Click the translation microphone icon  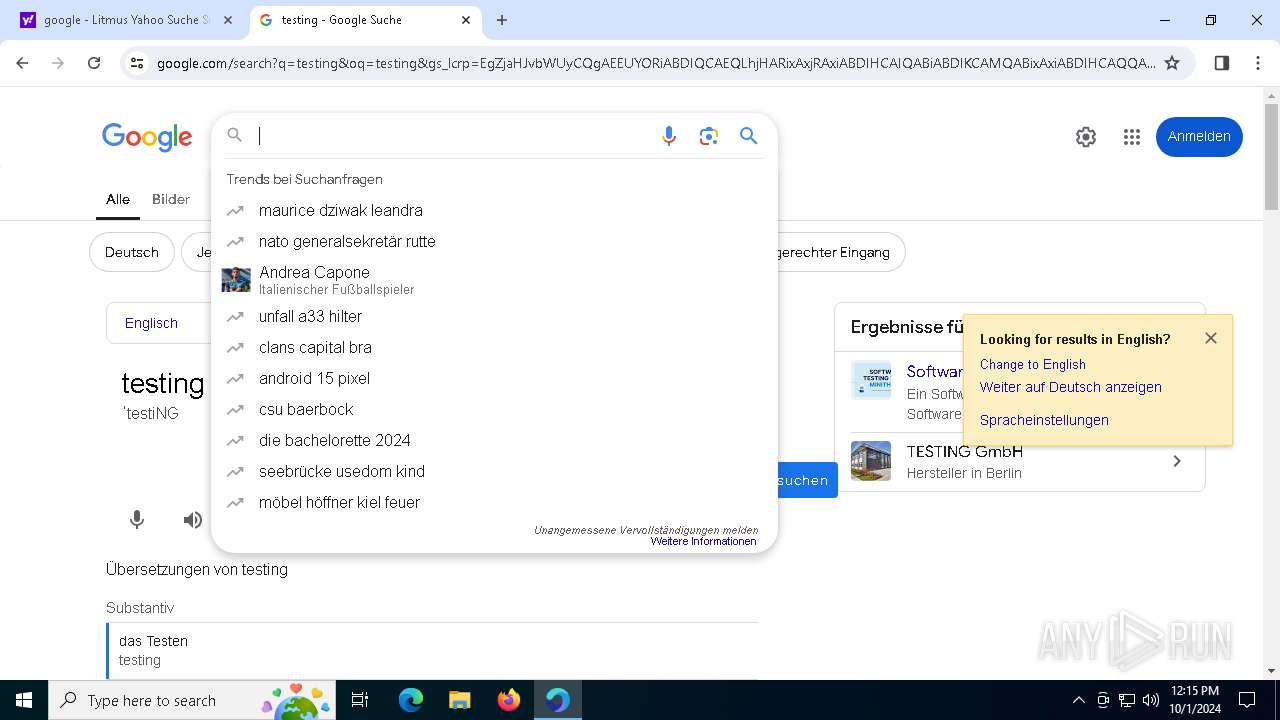pos(137,519)
